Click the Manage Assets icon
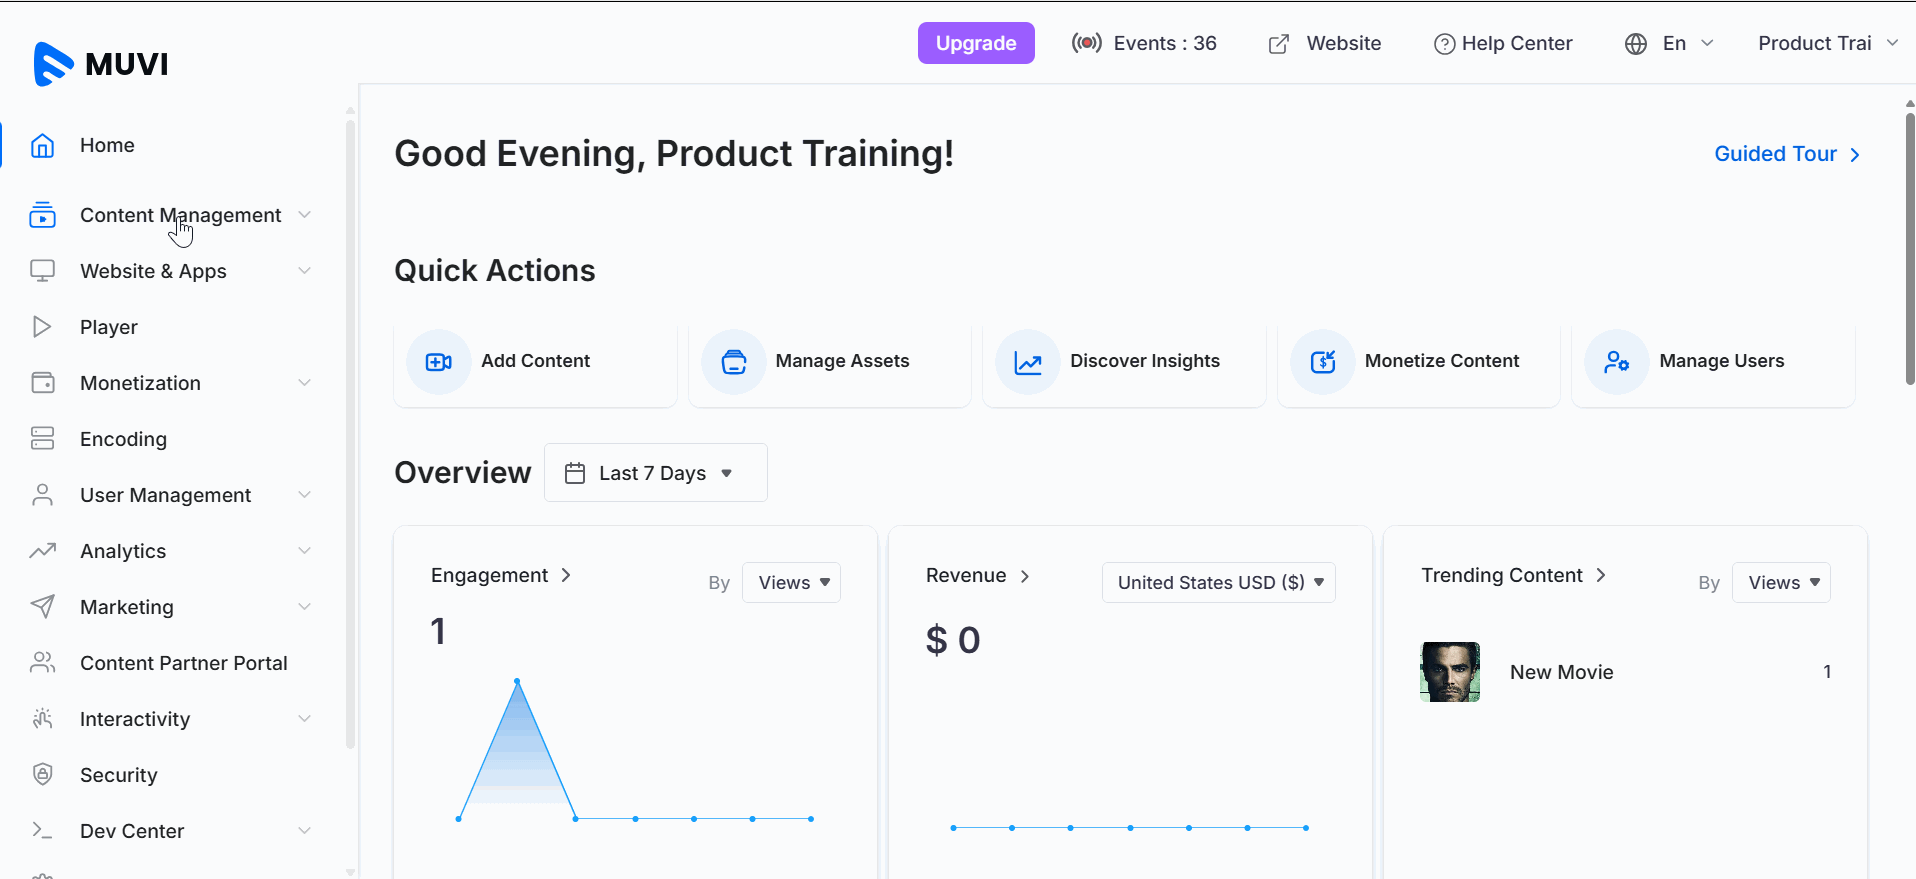The height and width of the screenshot is (879, 1916). point(733,362)
